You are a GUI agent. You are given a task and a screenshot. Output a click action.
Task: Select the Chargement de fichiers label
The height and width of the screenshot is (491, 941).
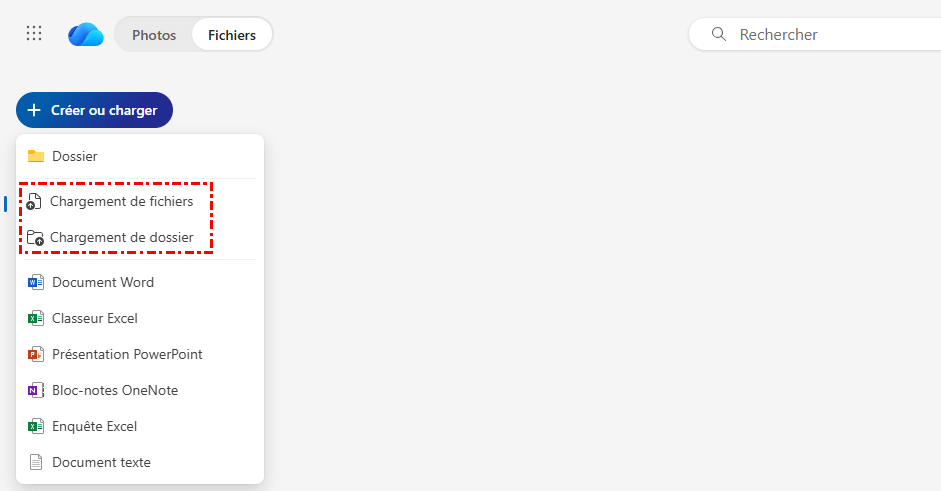pyautogui.click(x=121, y=202)
